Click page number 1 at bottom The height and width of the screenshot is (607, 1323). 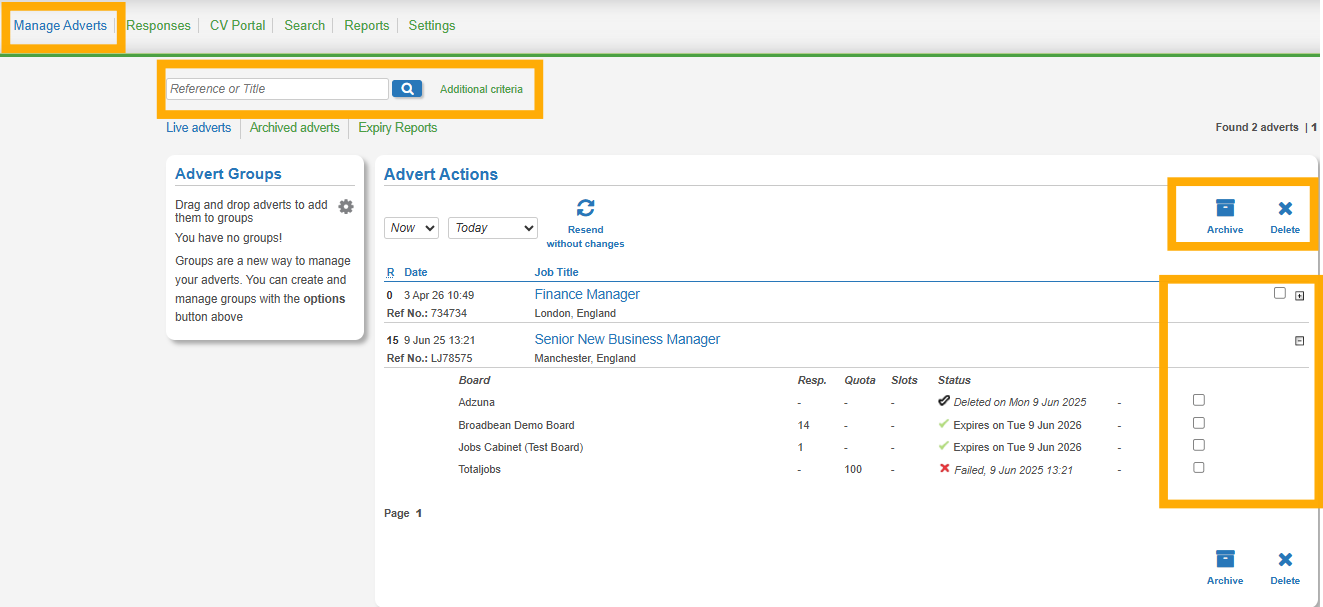[419, 513]
